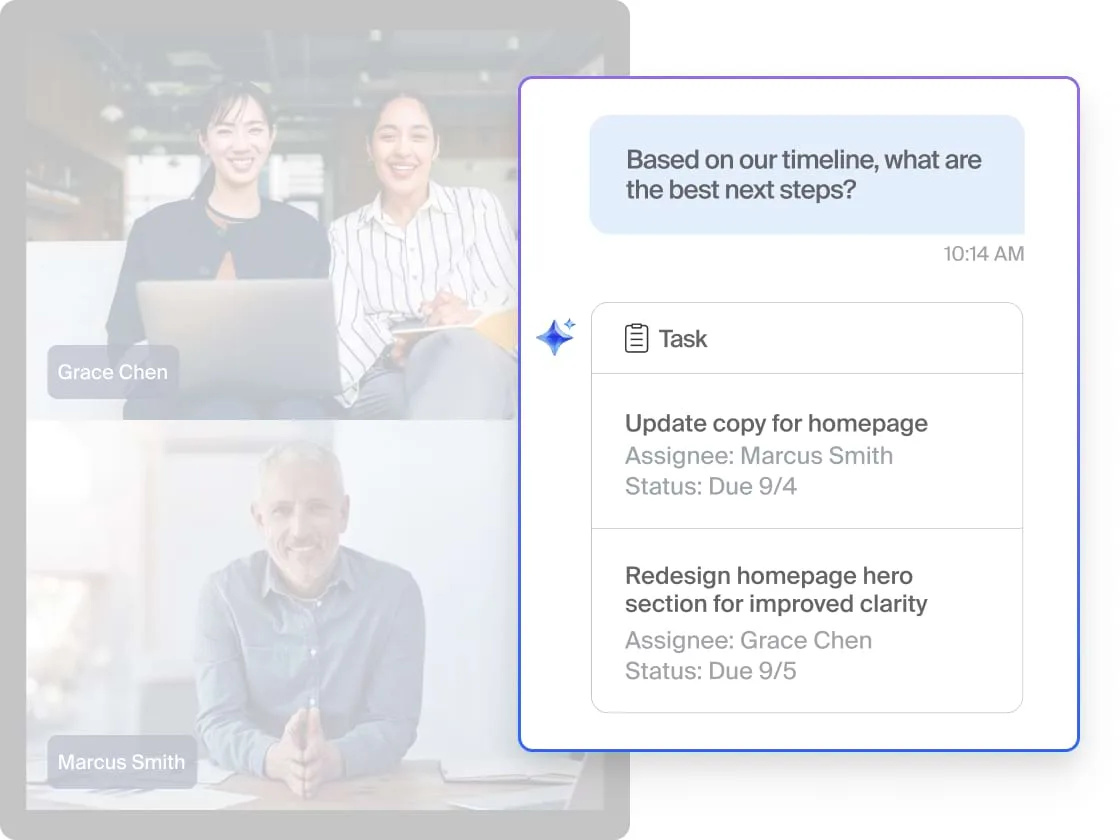Select the "Status: Due 9/5" line
Viewport: 1120px width, 840px height.
(x=710, y=670)
